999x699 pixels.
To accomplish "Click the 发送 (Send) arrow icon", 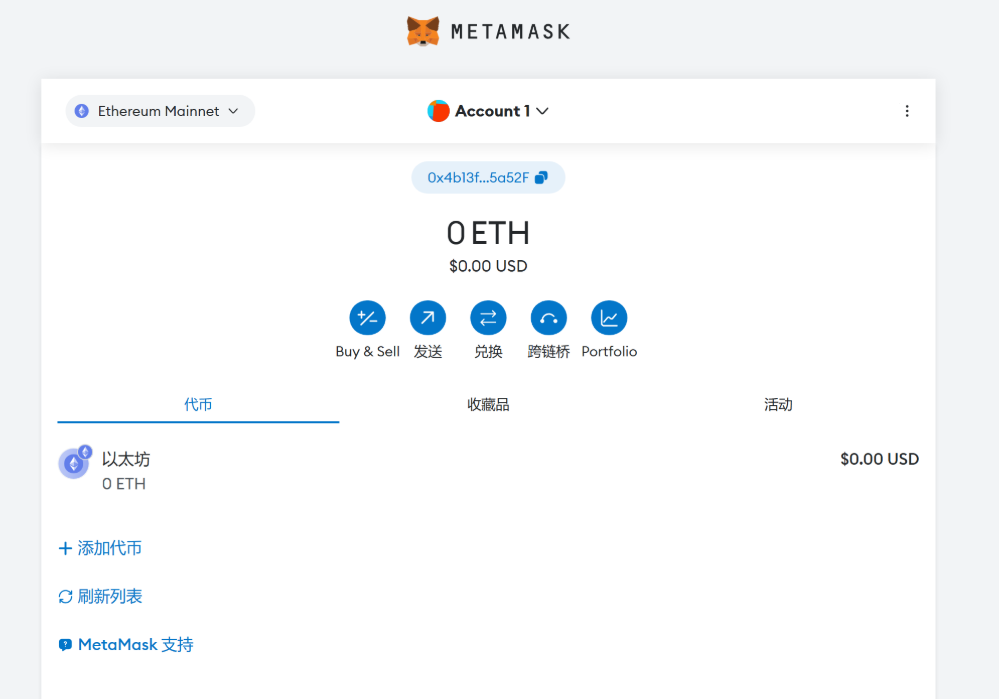I will tap(428, 317).
